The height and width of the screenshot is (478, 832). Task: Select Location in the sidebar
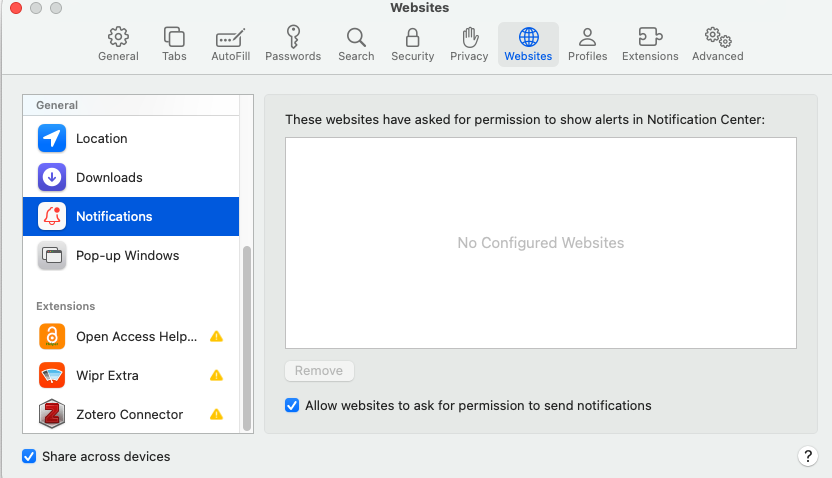coord(102,139)
